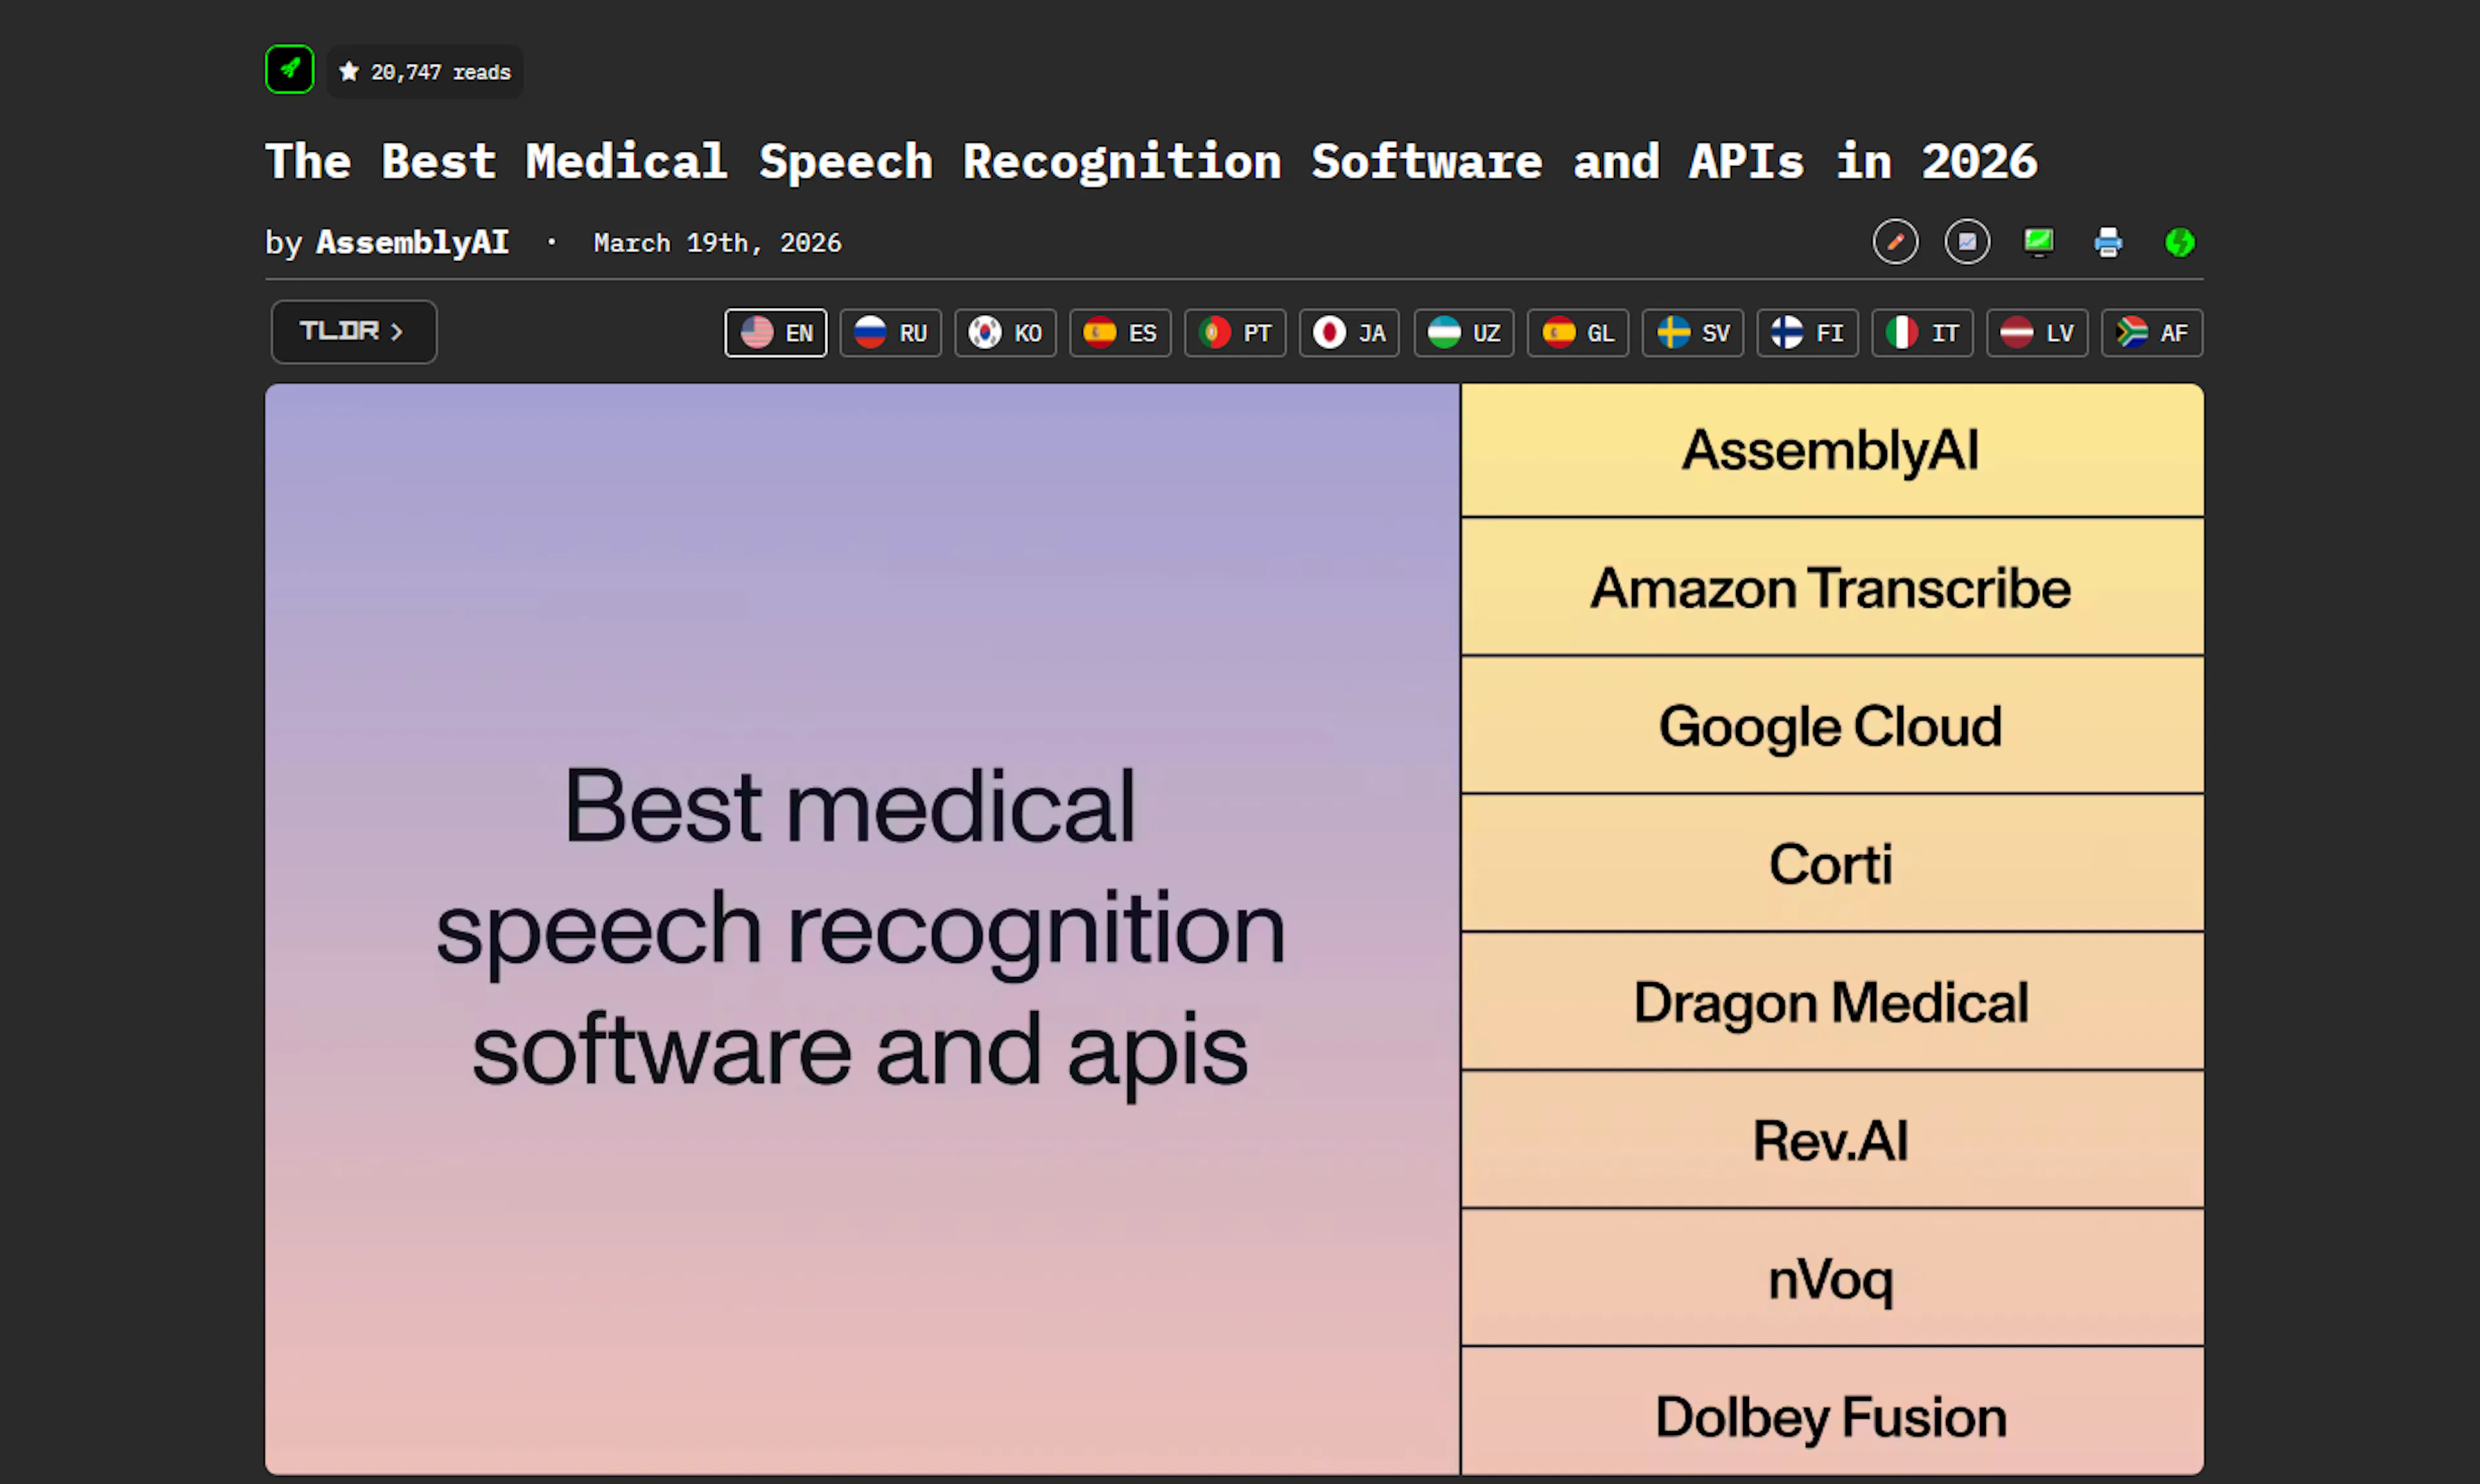The width and height of the screenshot is (2480, 1484).
Task: Choose the GL translation
Action: pyautogui.click(x=1578, y=333)
